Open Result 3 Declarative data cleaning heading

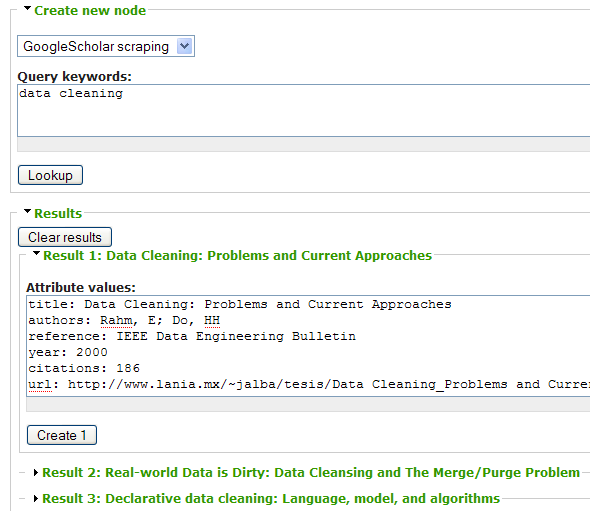(x=271, y=499)
